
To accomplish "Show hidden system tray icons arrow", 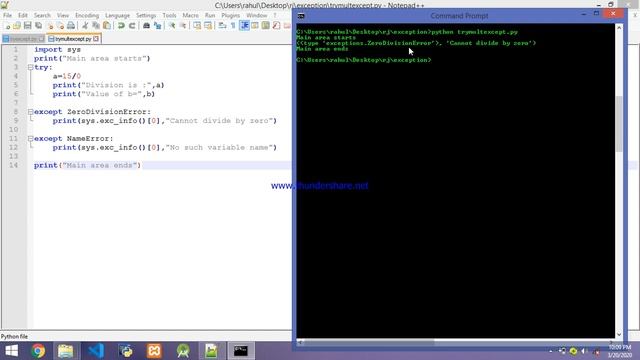I will coord(551,351).
